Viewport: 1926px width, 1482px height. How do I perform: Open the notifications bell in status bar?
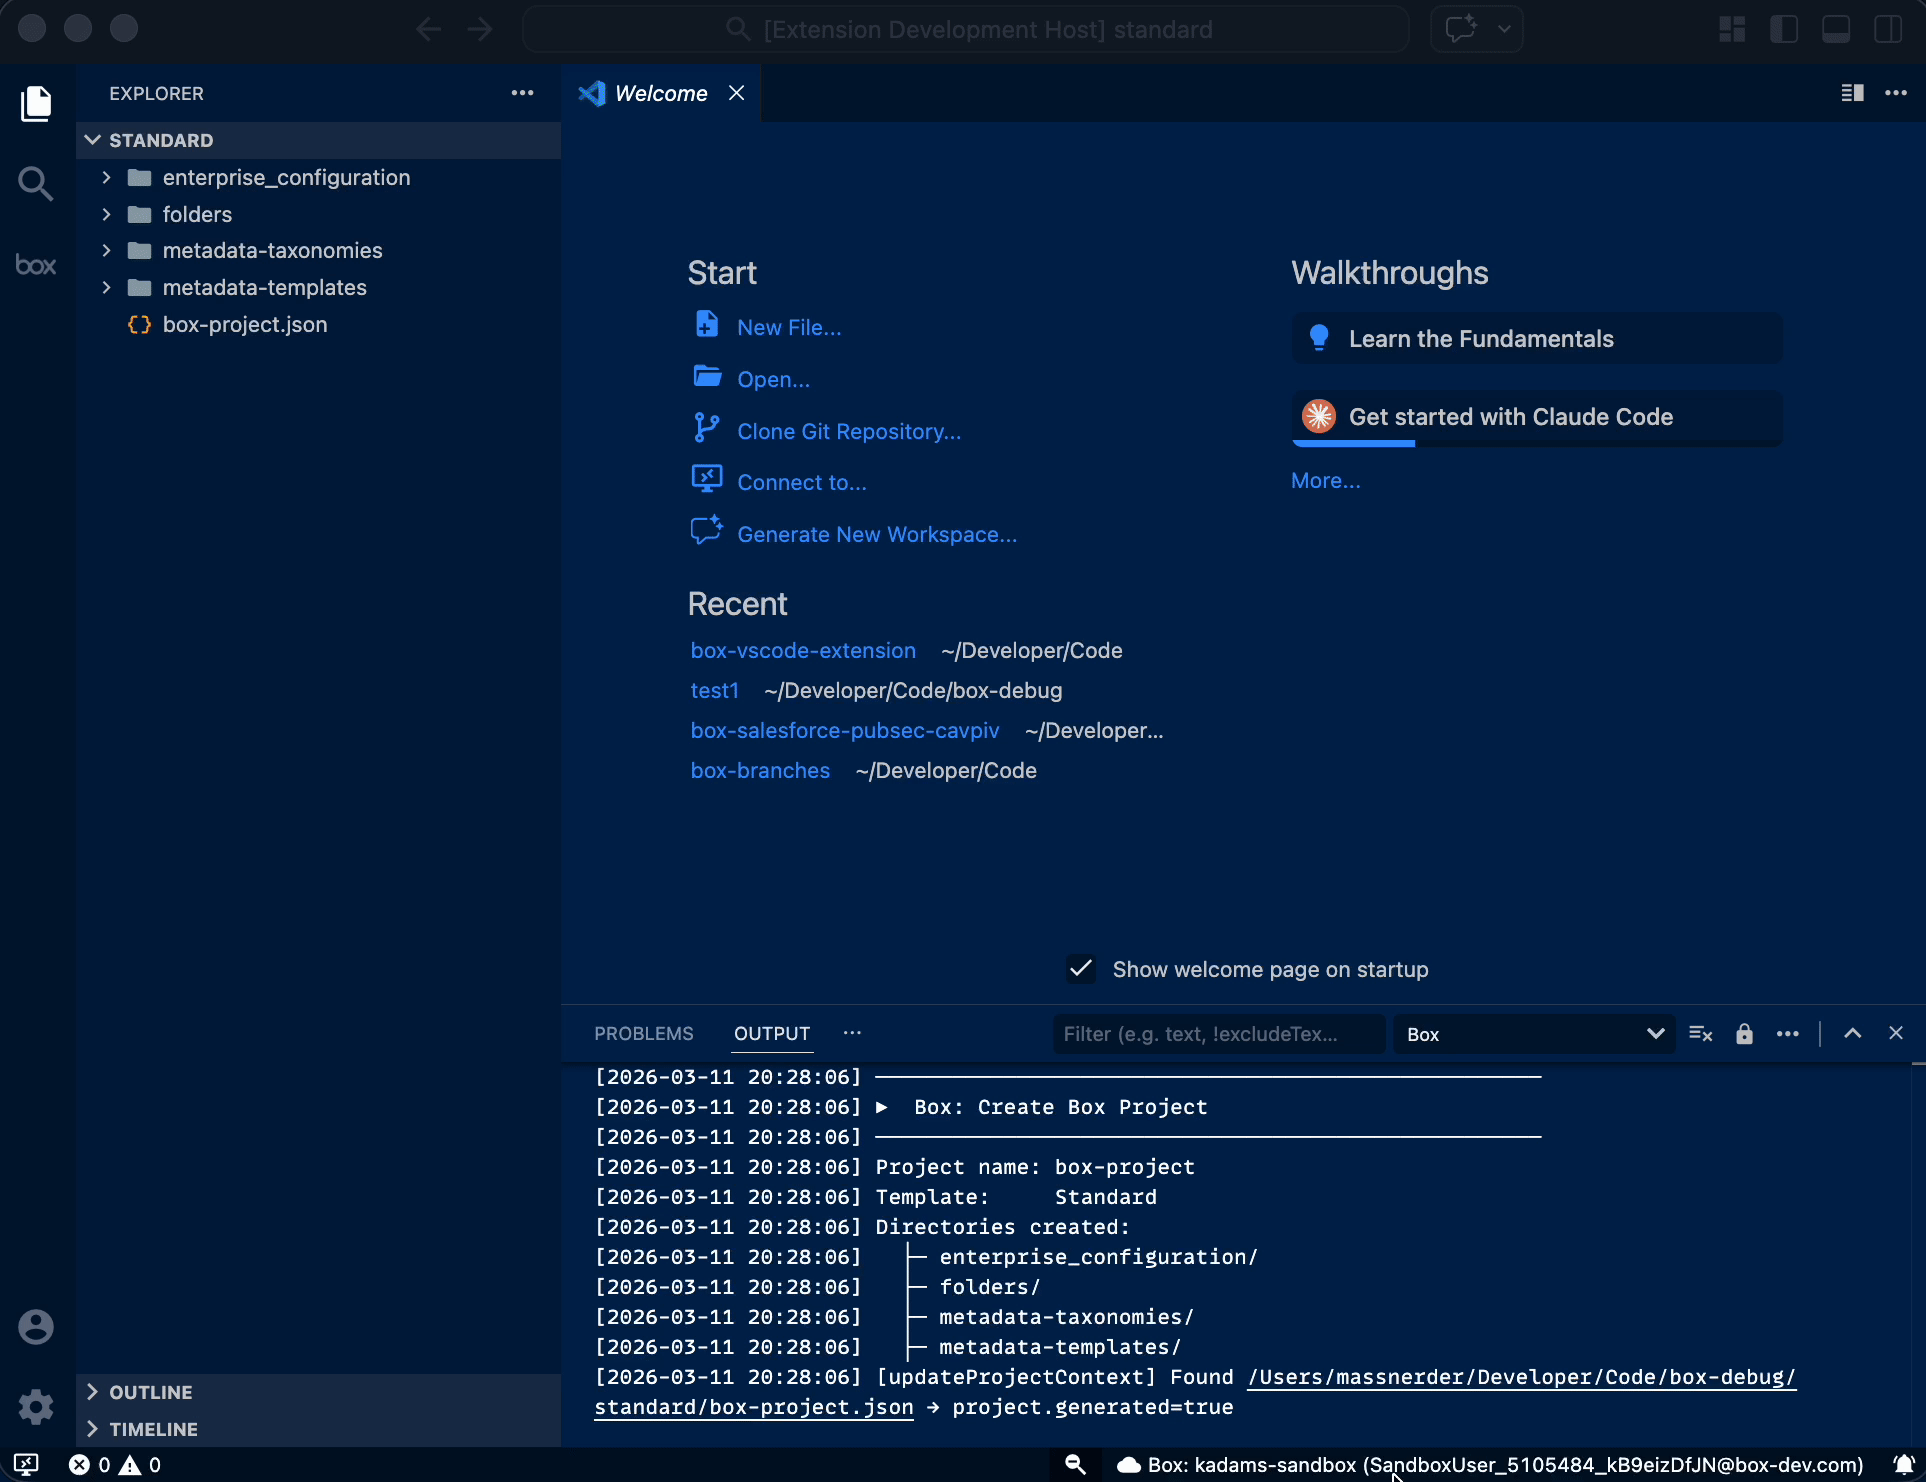1903,1465
